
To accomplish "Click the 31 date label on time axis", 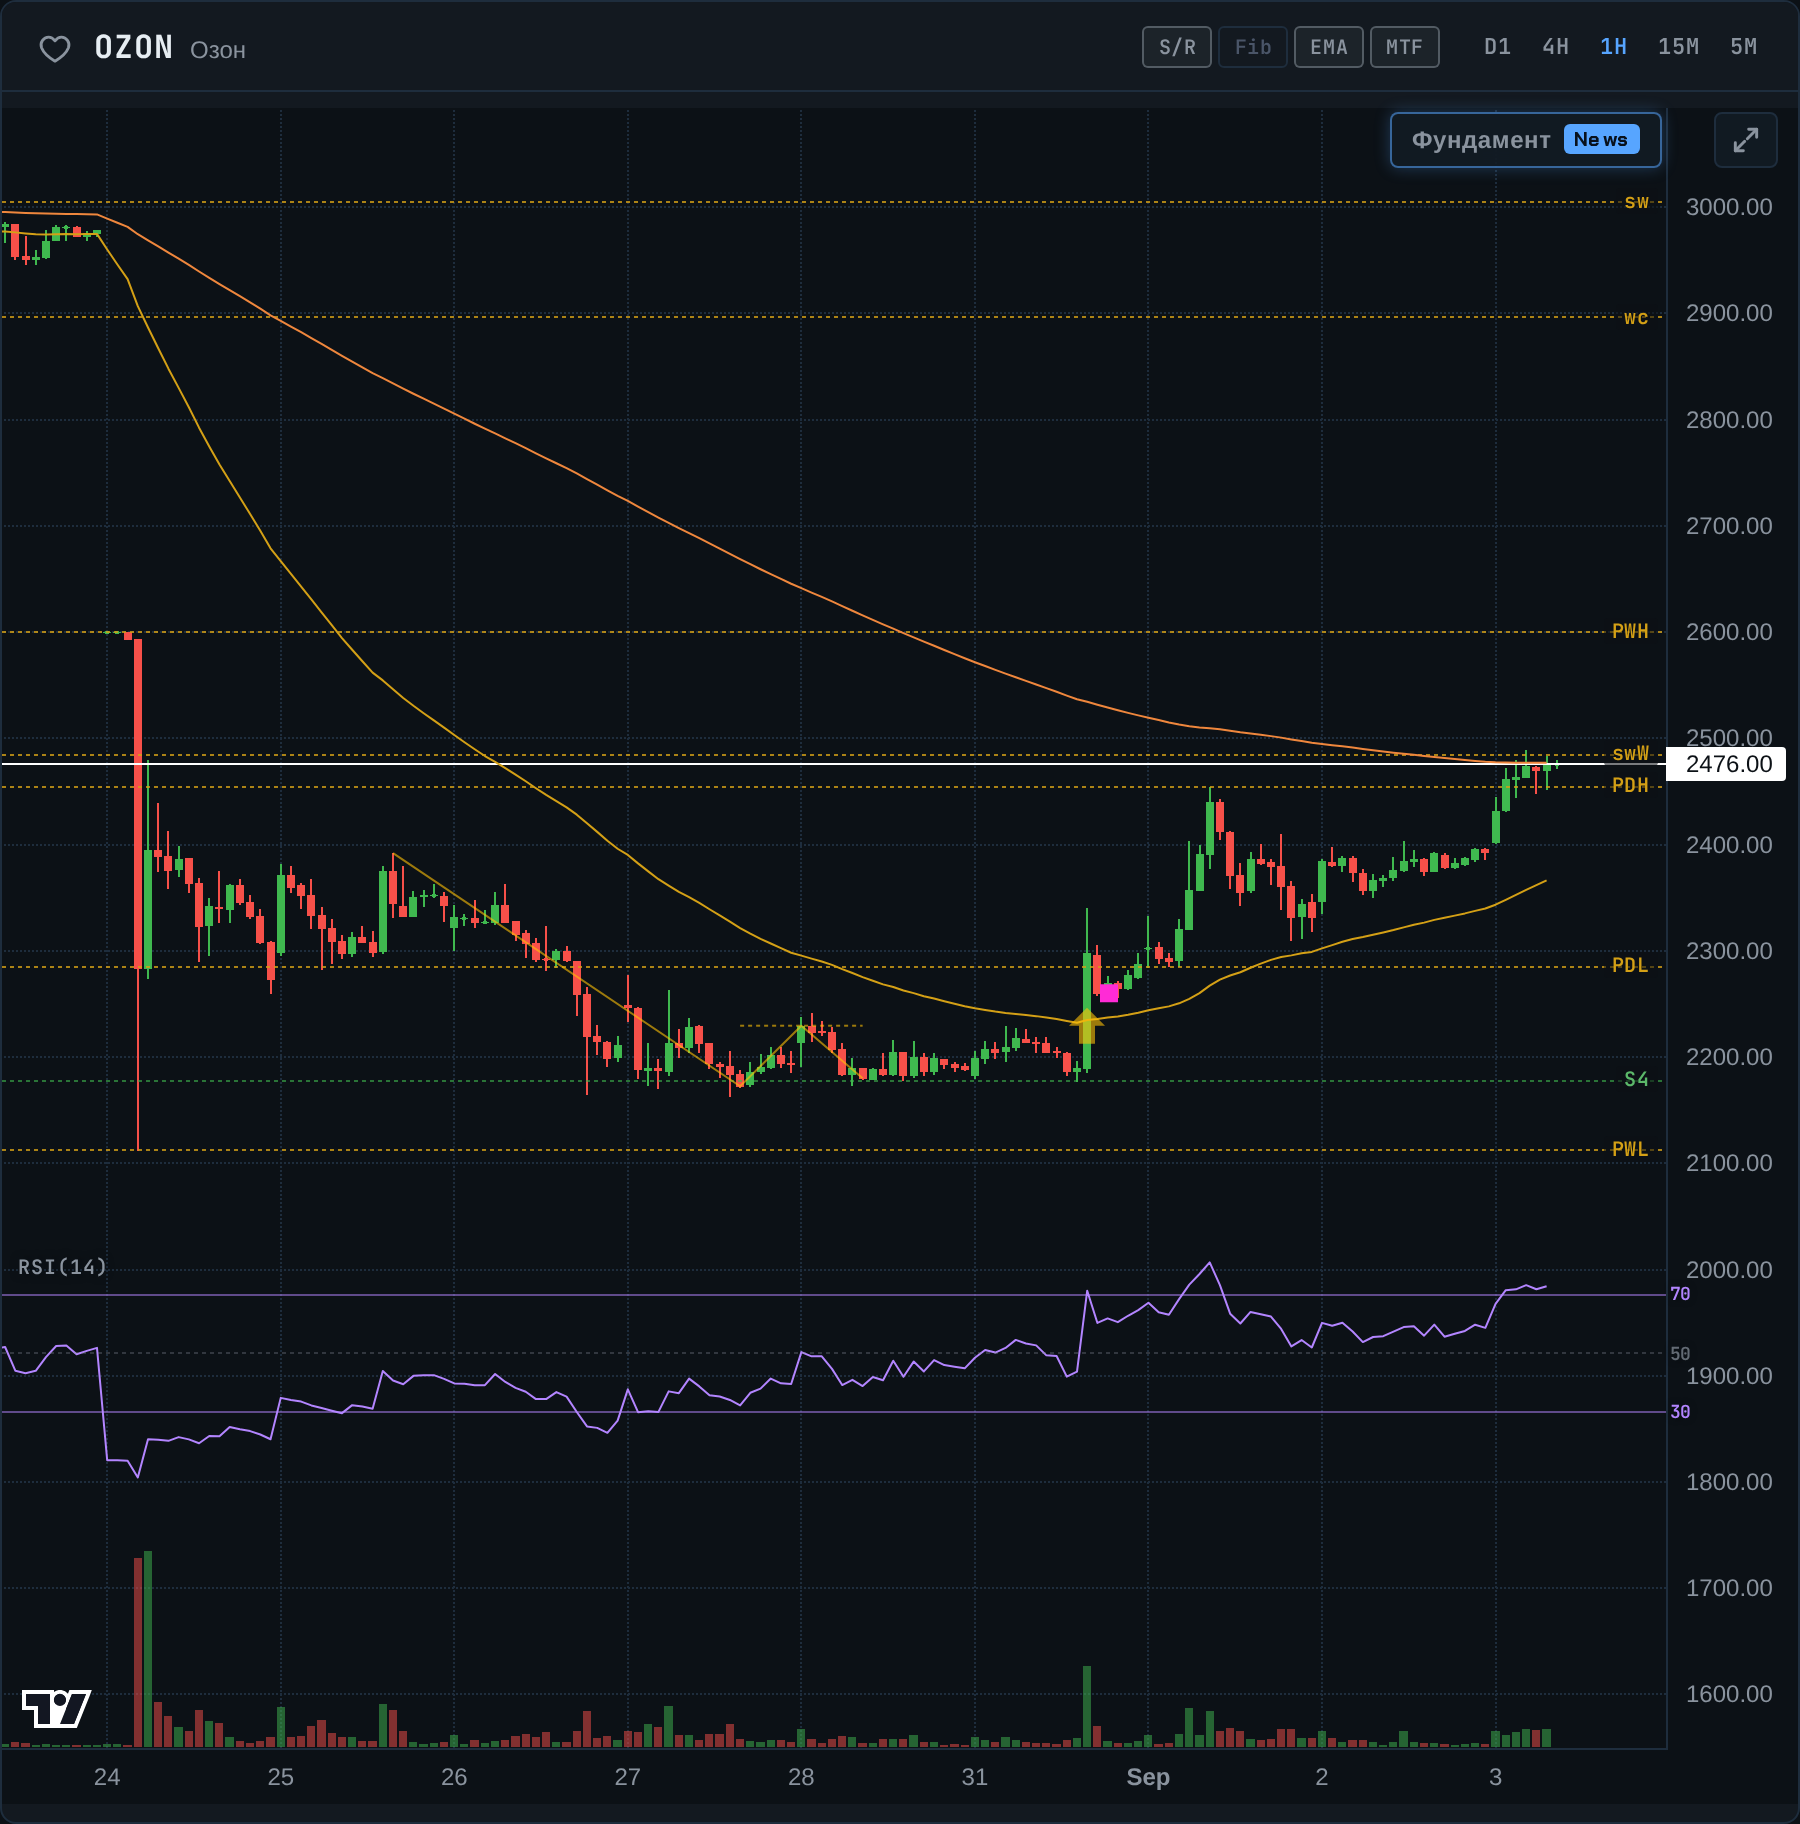I will pyautogui.click(x=975, y=1777).
